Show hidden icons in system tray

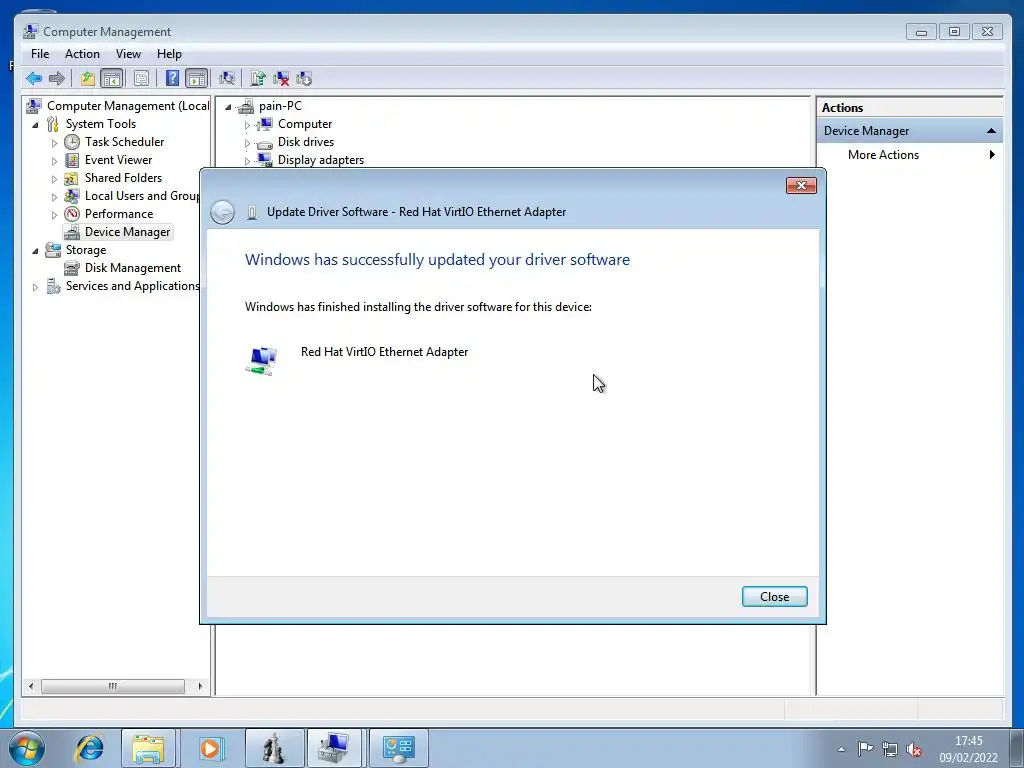[x=842, y=749]
